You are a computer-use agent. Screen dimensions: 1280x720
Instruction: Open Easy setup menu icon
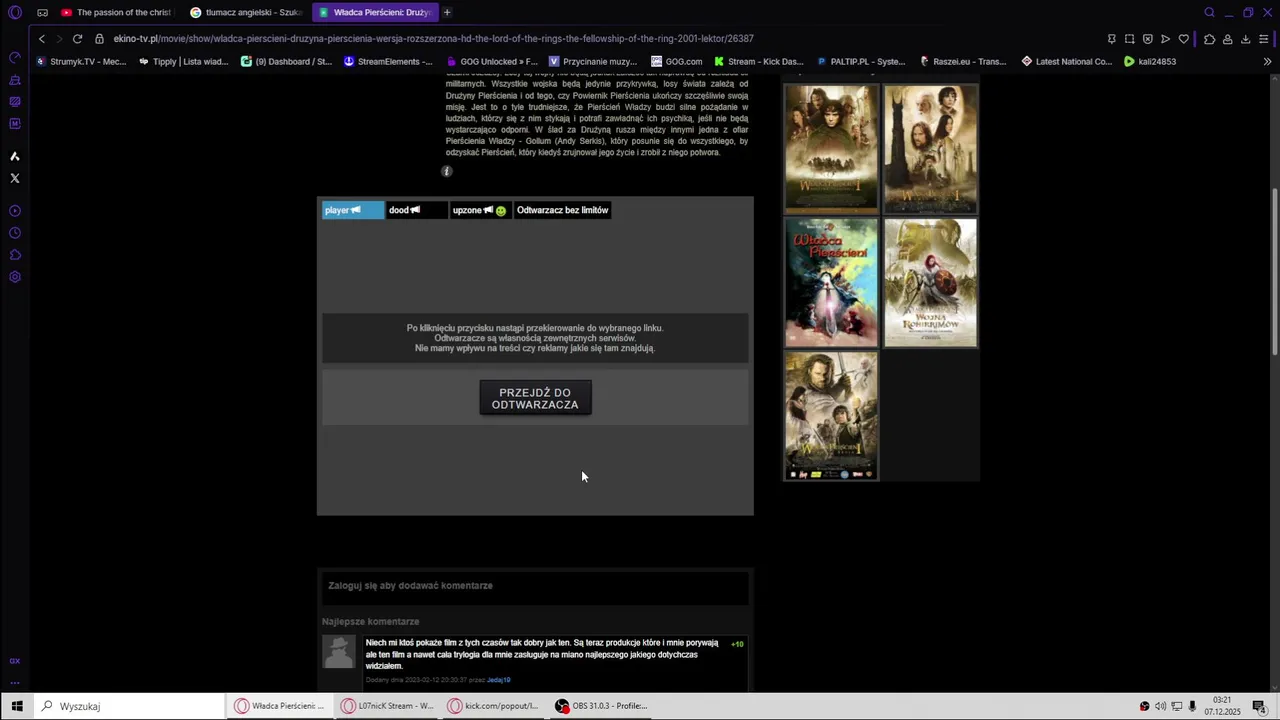click(1264, 39)
